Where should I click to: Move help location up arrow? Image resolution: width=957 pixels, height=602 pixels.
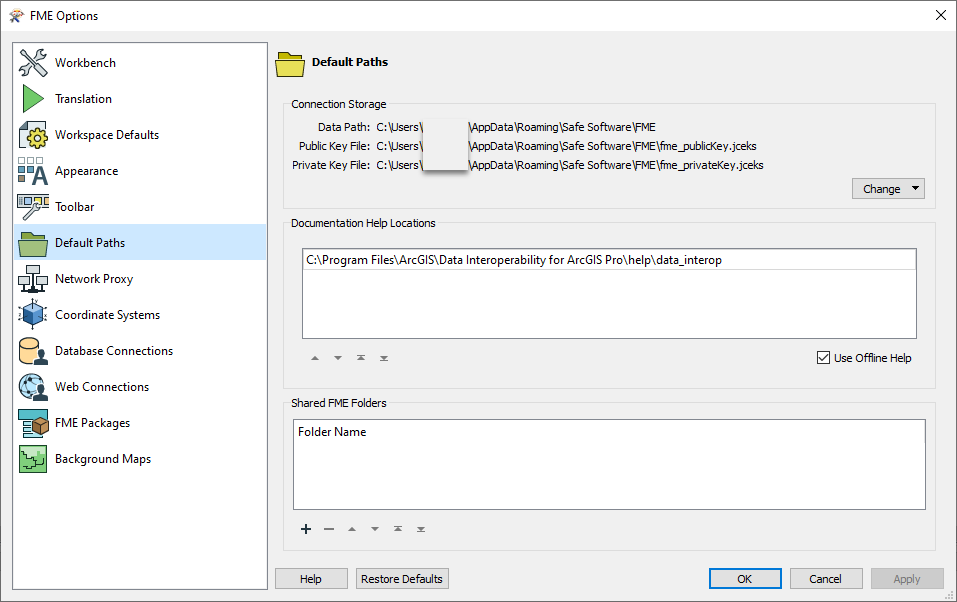pos(315,358)
